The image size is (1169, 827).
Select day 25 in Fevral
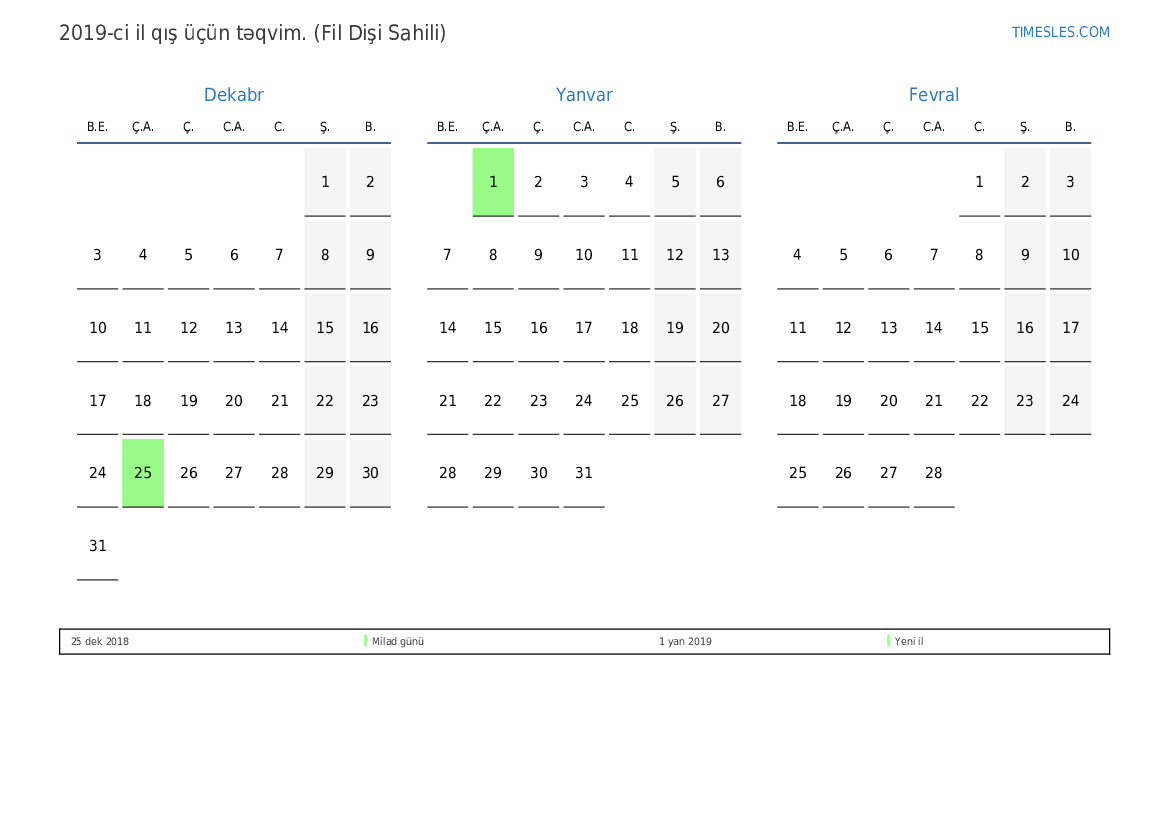[798, 473]
